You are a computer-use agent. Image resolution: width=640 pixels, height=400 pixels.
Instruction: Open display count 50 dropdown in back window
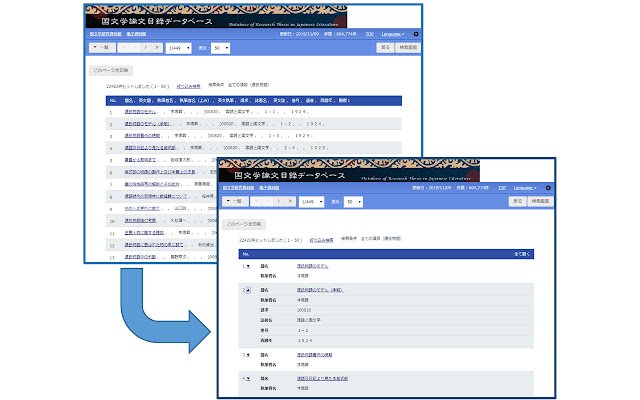[220, 48]
